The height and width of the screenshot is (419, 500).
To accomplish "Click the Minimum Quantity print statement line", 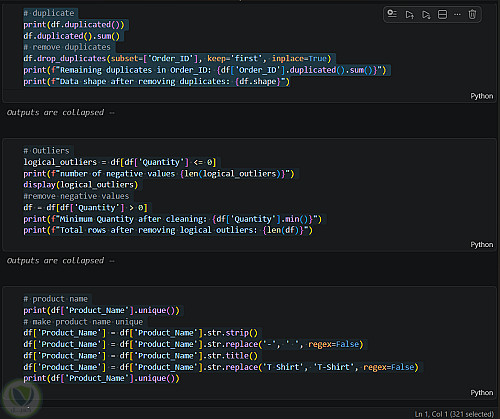I will [173, 219].
